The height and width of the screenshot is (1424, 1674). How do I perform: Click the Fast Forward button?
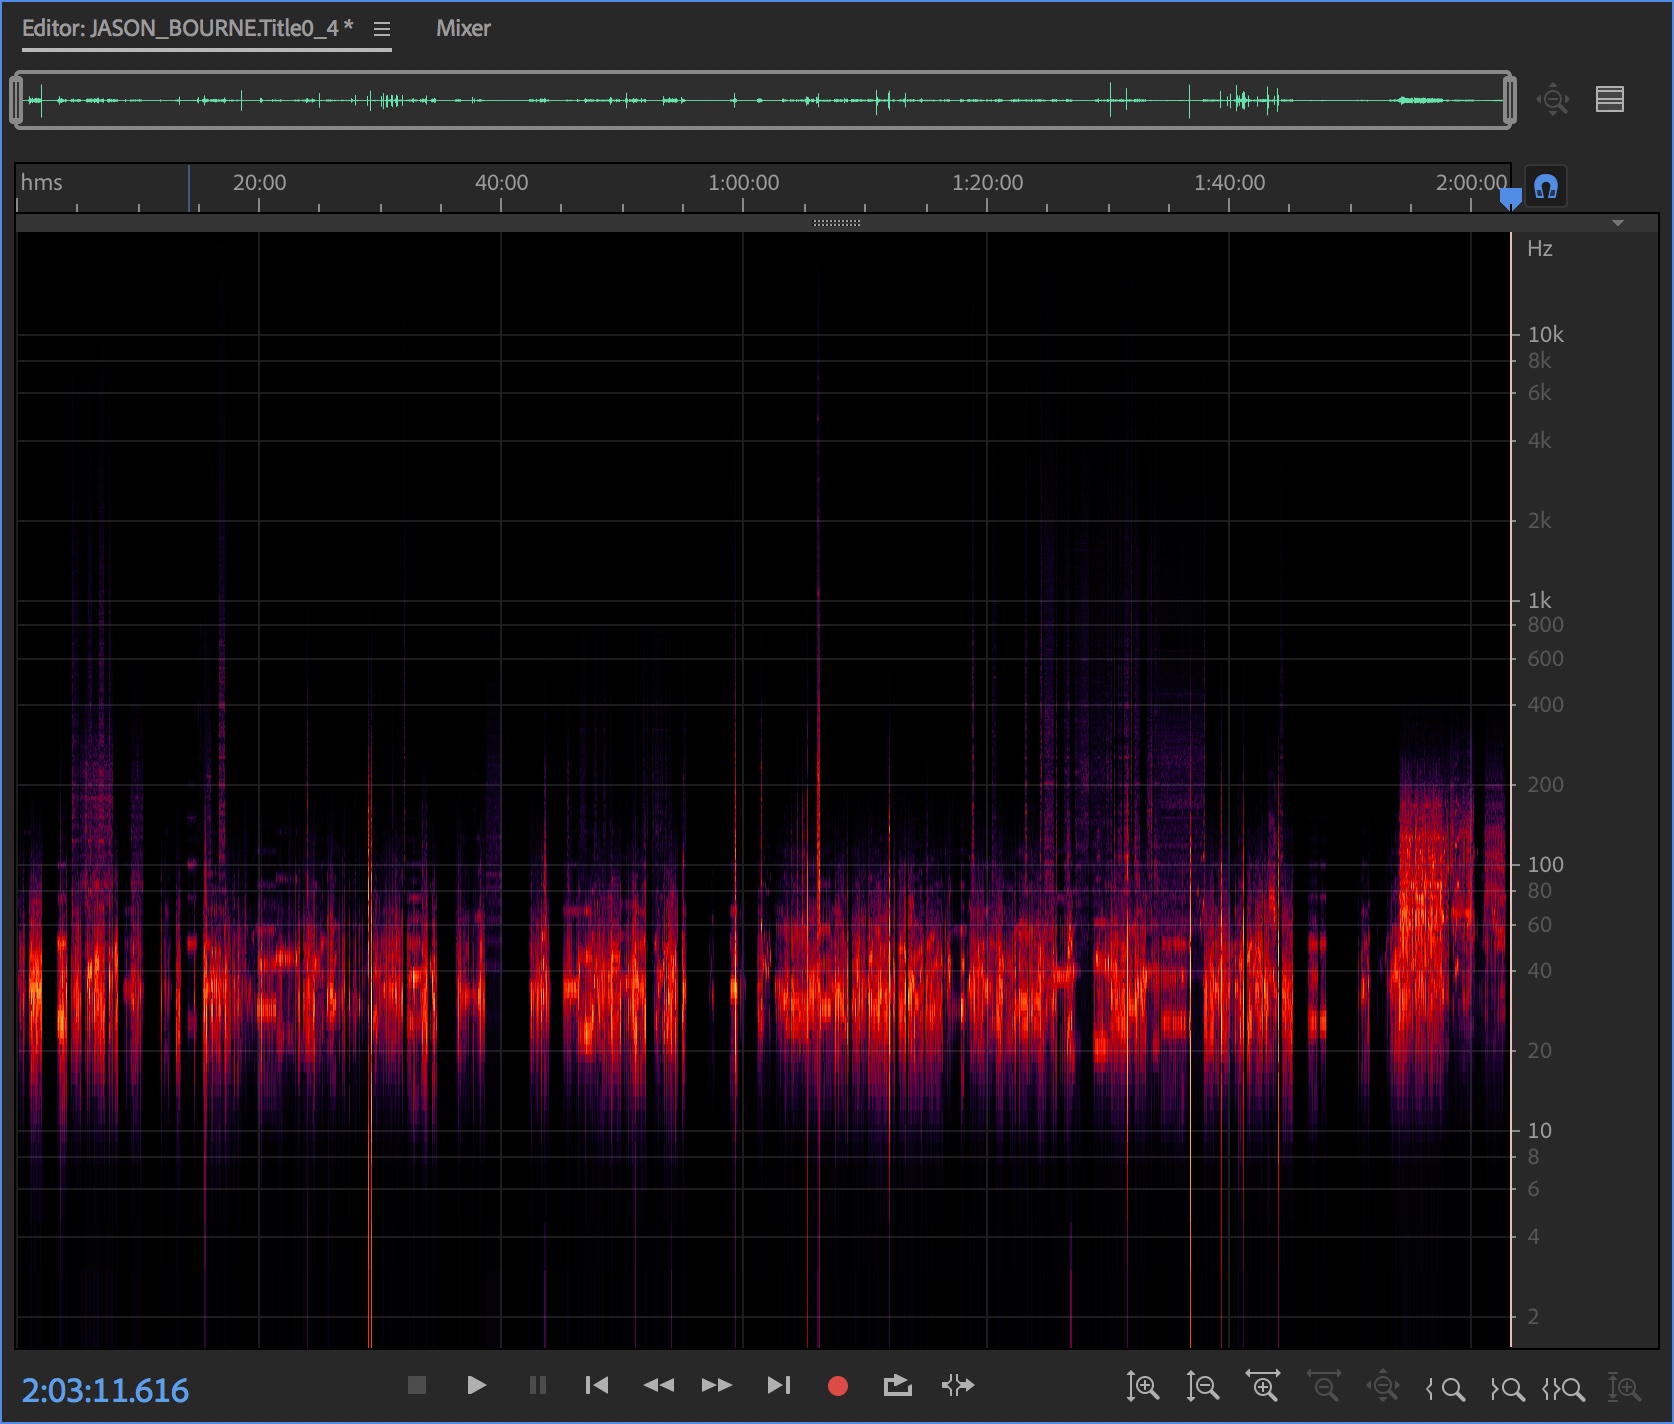(x=717, y=1385)
